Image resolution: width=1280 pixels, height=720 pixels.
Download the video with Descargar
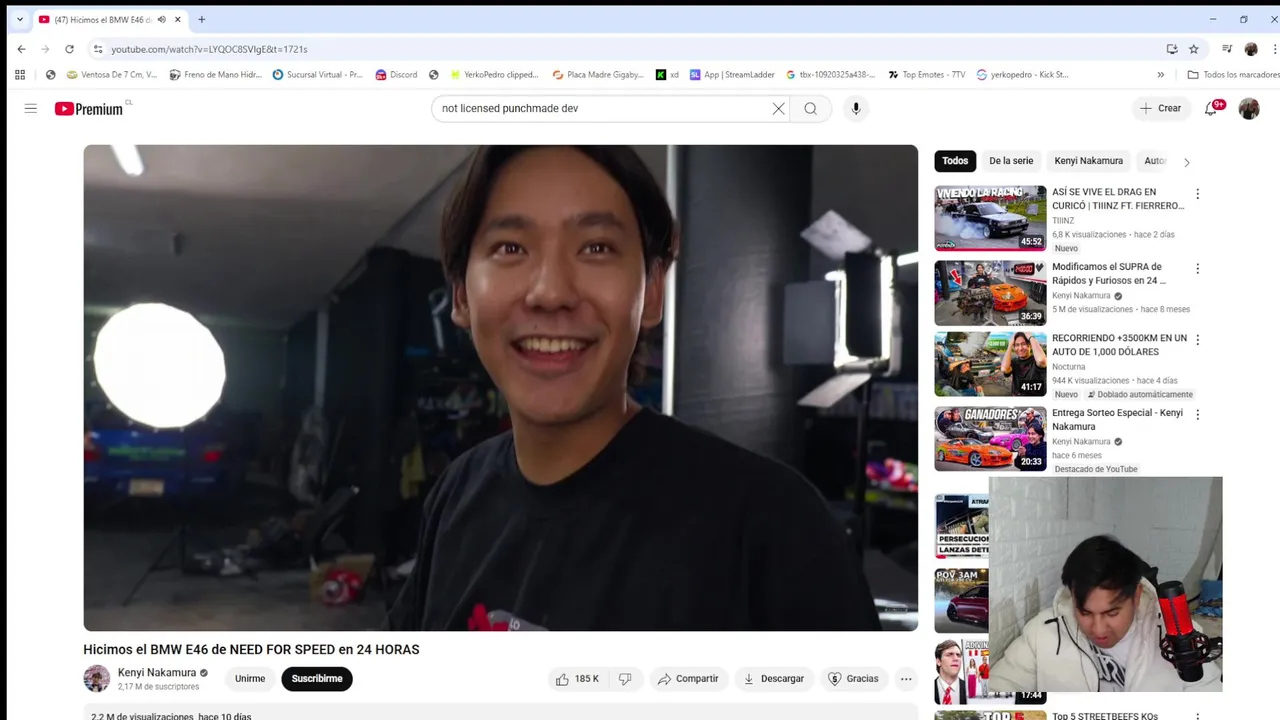pyautogui.click(x=774, y=679)
